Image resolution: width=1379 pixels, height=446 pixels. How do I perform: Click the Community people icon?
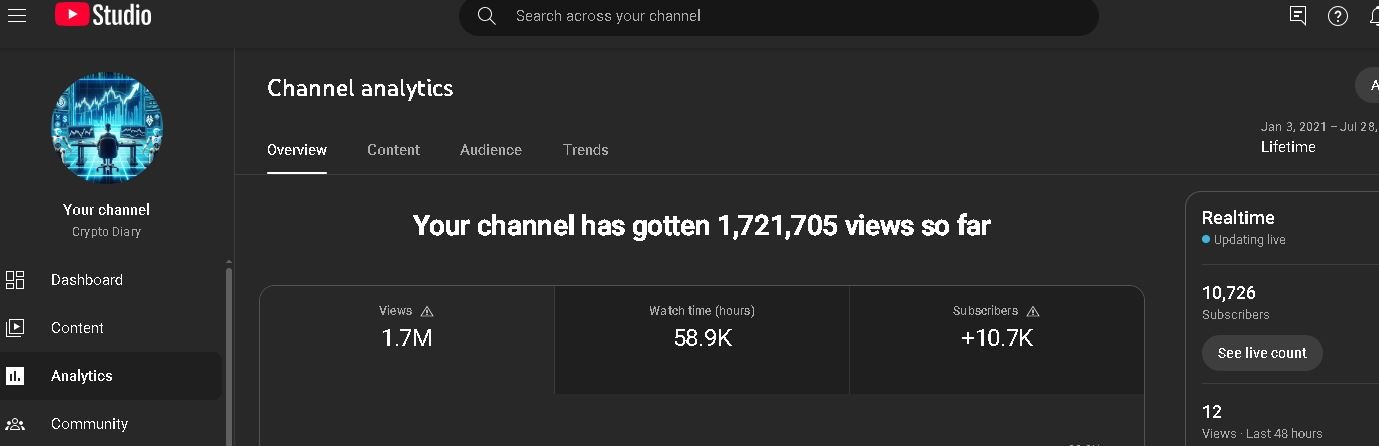click(15, 424)
